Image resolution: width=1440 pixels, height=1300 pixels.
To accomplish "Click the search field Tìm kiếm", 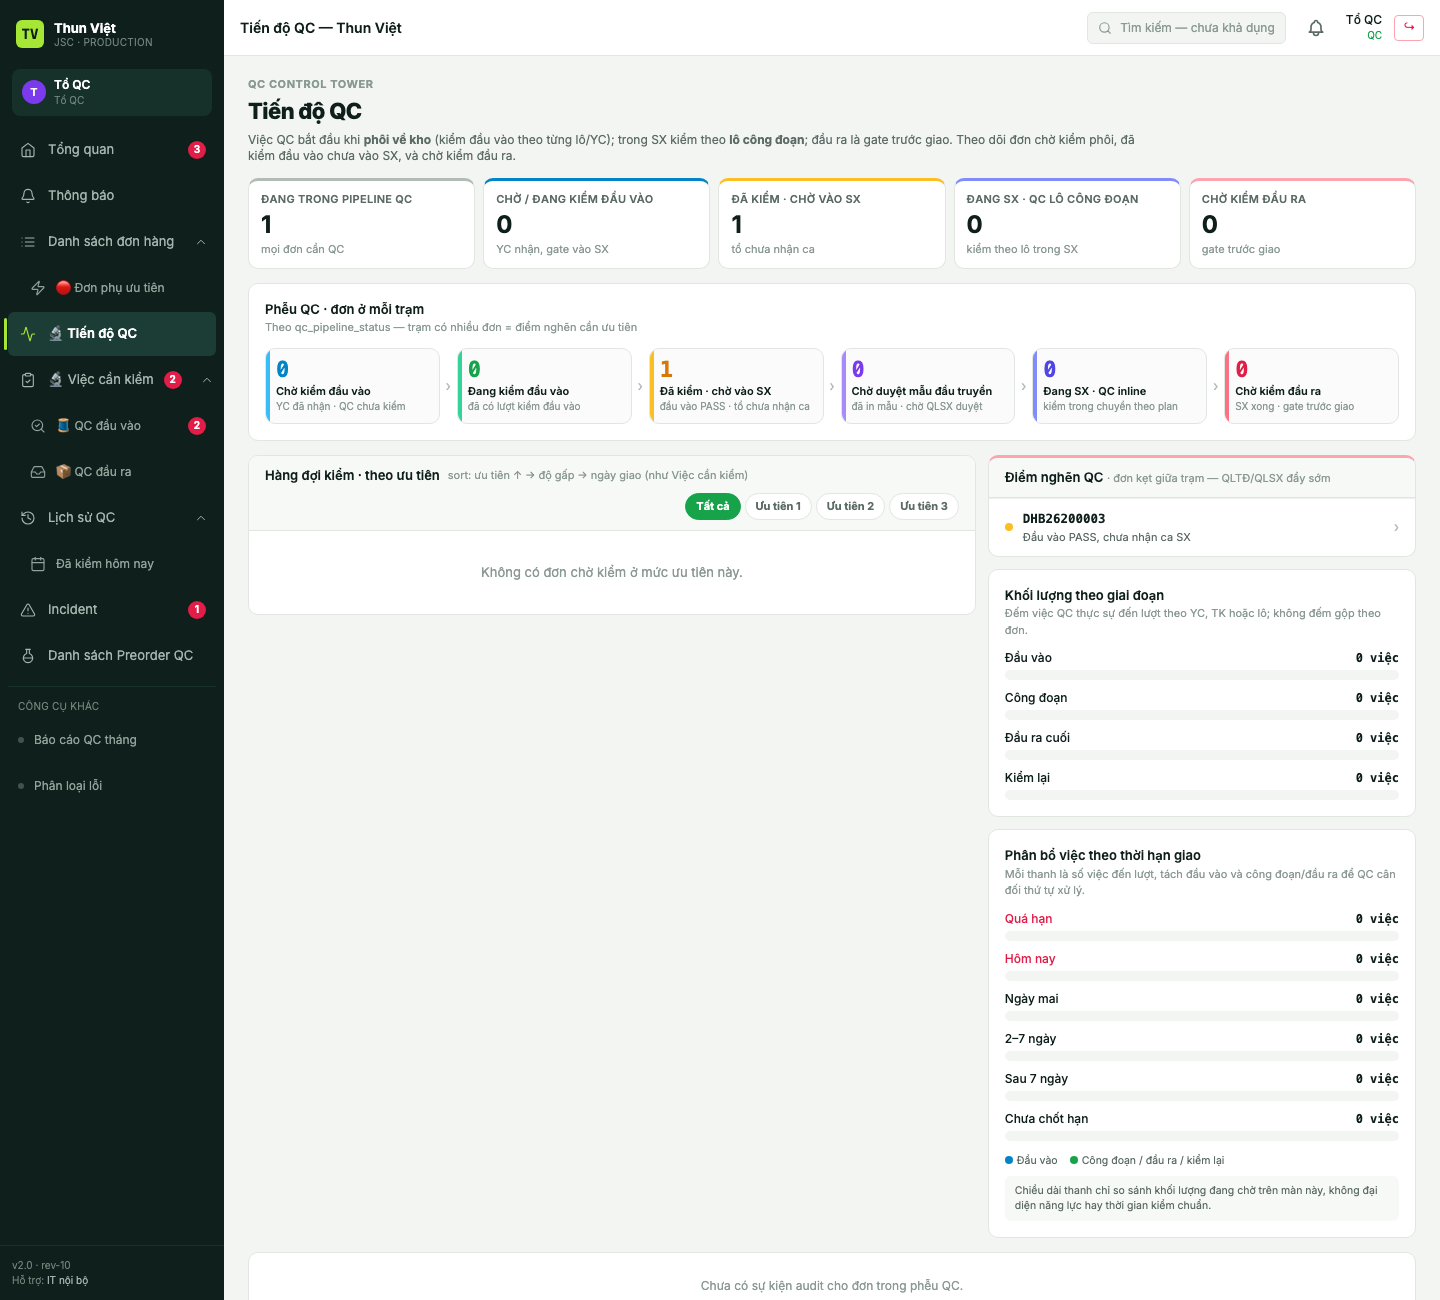I will pyautogui.click(x=1186, y=28).
